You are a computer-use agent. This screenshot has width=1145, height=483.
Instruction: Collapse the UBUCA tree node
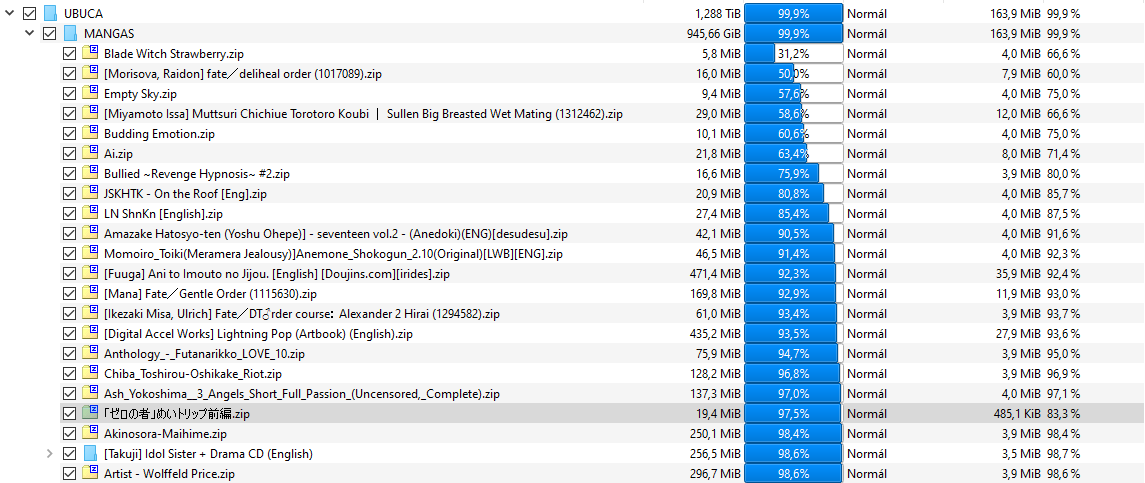(x=9, y=13)
